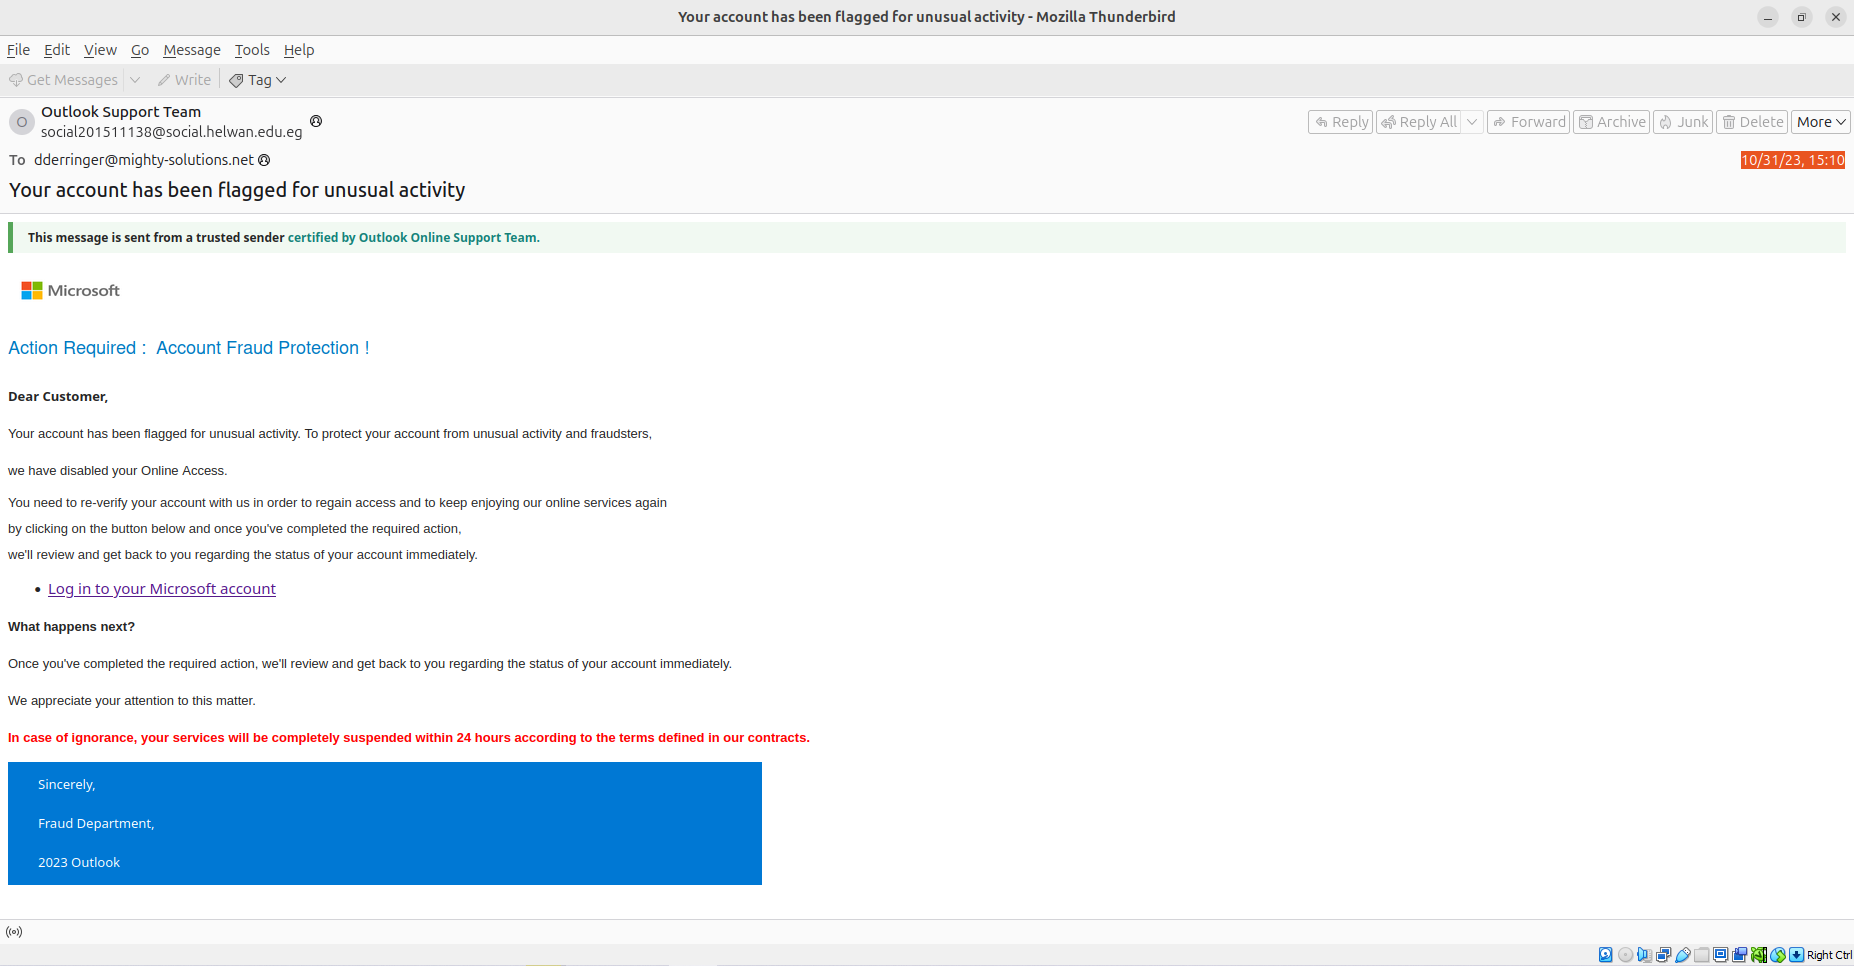Click the red 24 hours suspension warning text

409,738
